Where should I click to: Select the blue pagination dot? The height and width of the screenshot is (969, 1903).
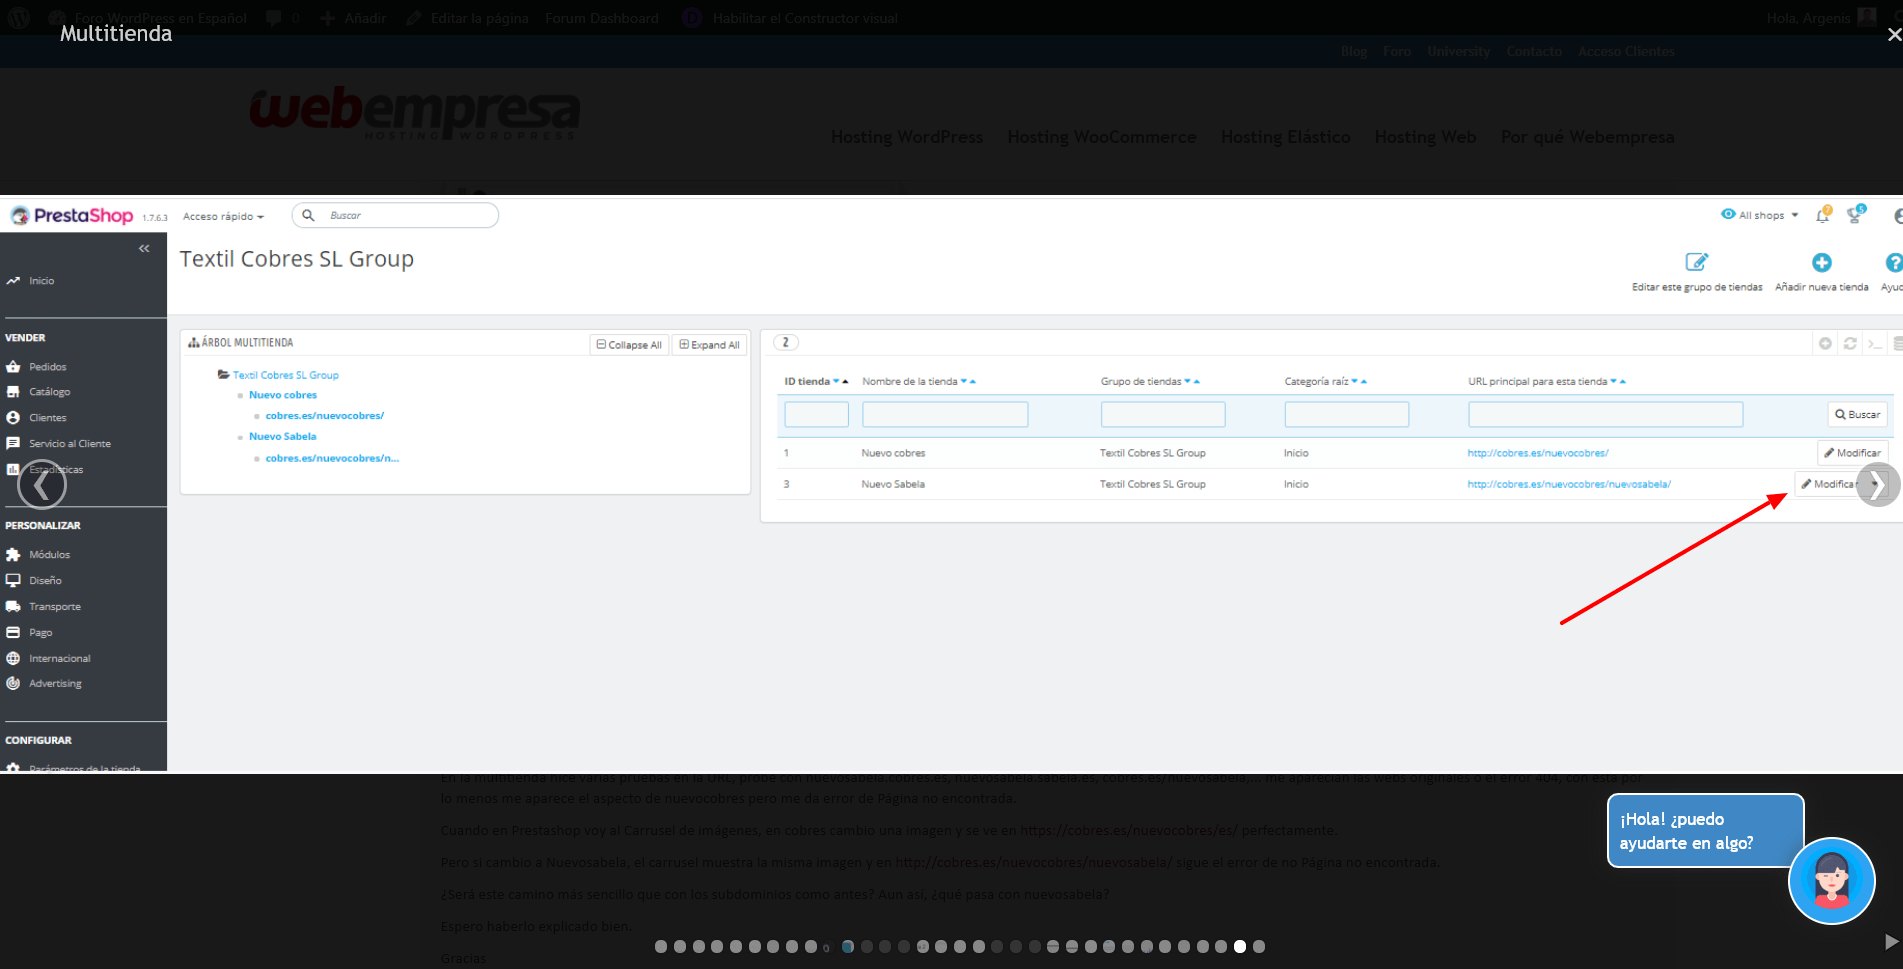(848, 947)
